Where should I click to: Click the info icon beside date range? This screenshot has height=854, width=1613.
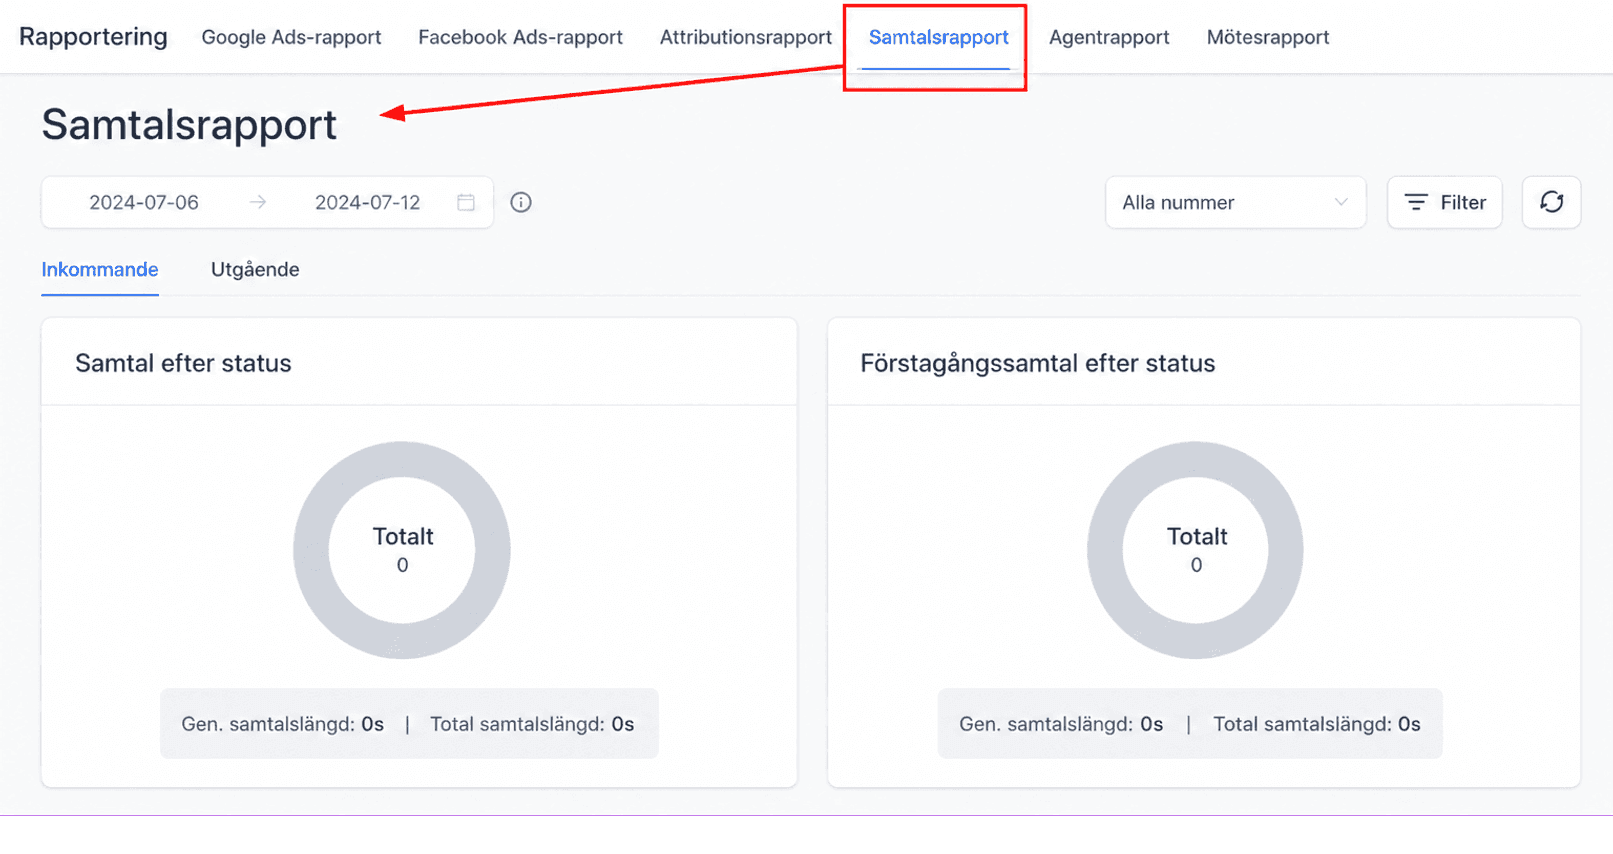point(521,202)
